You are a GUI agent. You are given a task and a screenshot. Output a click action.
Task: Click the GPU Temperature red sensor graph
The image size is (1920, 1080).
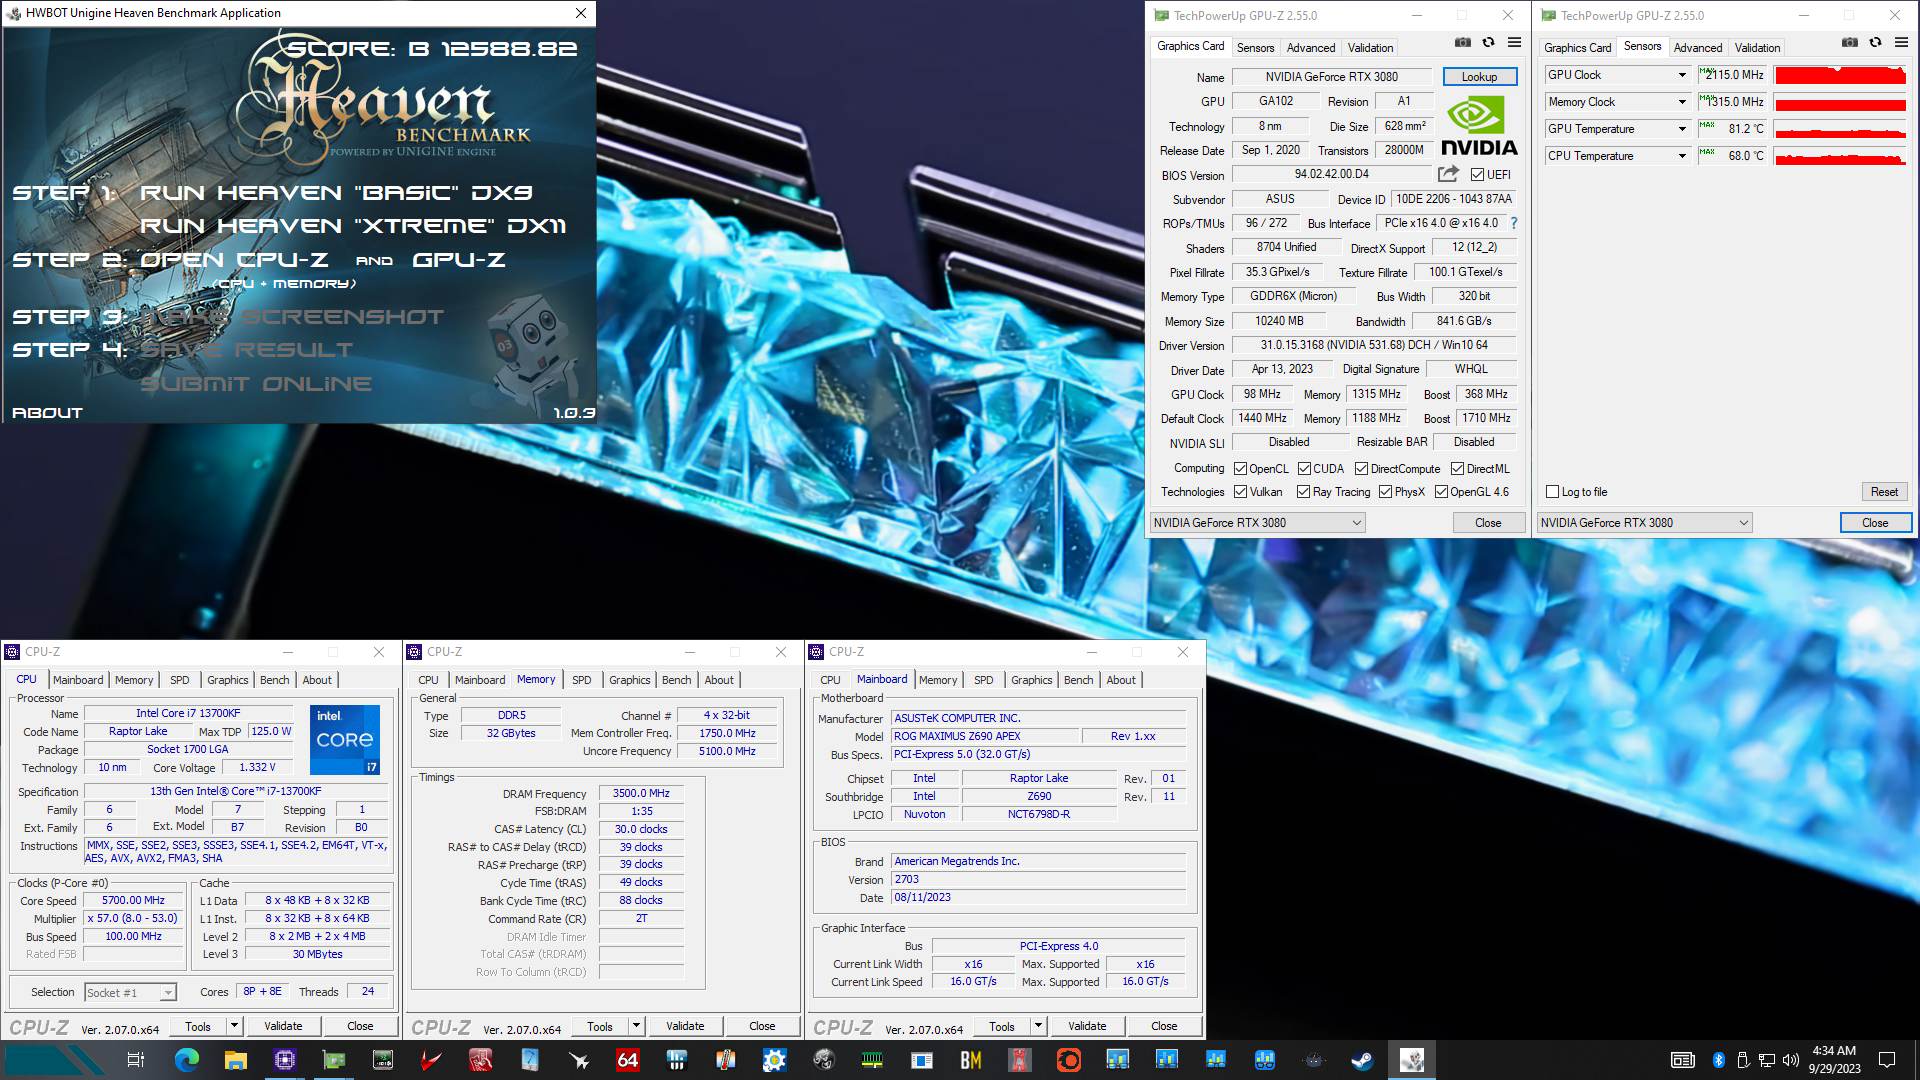pos(1840,130)
